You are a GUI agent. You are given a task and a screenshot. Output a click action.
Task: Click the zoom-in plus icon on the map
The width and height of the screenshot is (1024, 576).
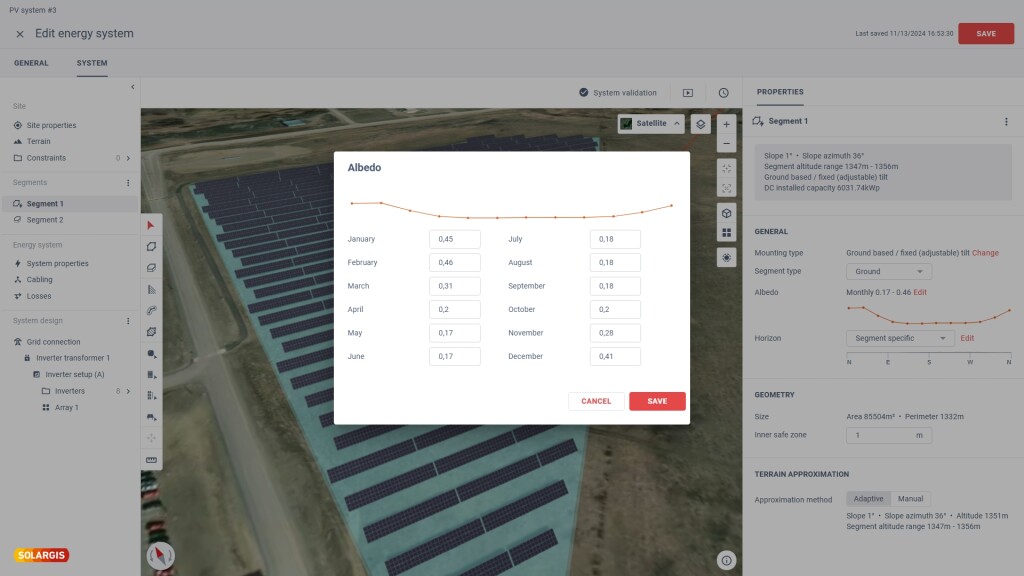(727, 124)
